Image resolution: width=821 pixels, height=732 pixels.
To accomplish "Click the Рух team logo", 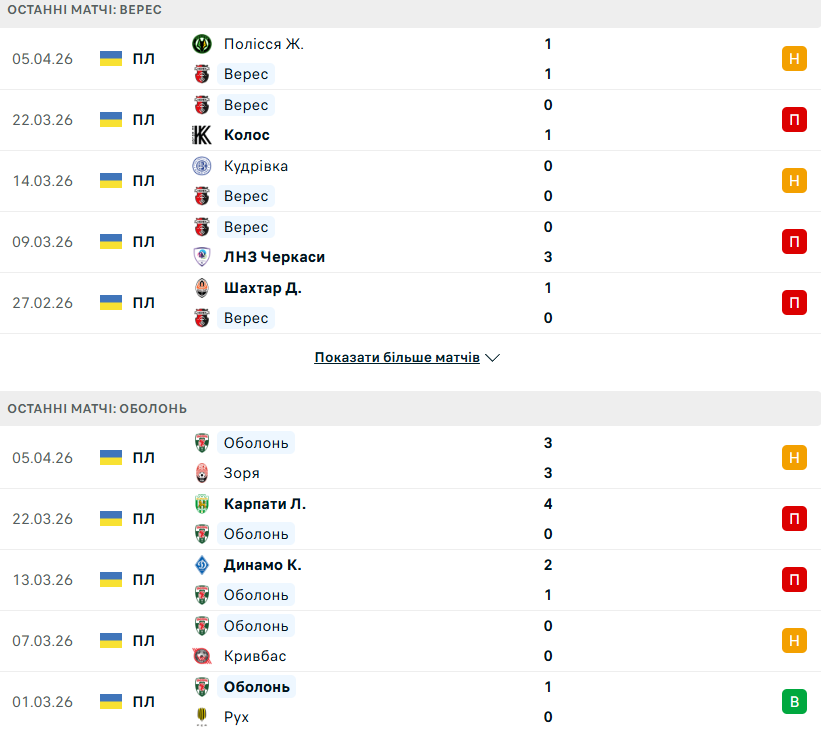I will [202, 717].
